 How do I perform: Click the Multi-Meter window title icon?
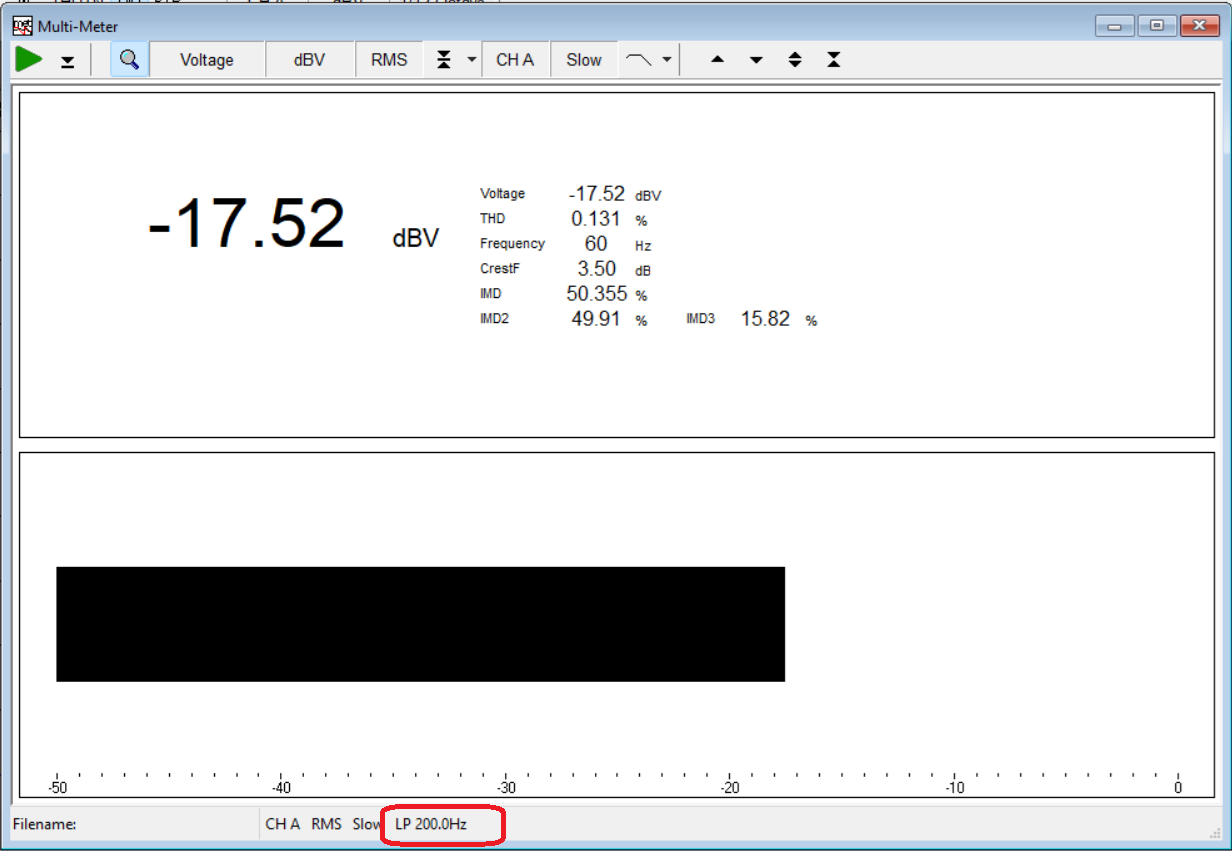22,25
